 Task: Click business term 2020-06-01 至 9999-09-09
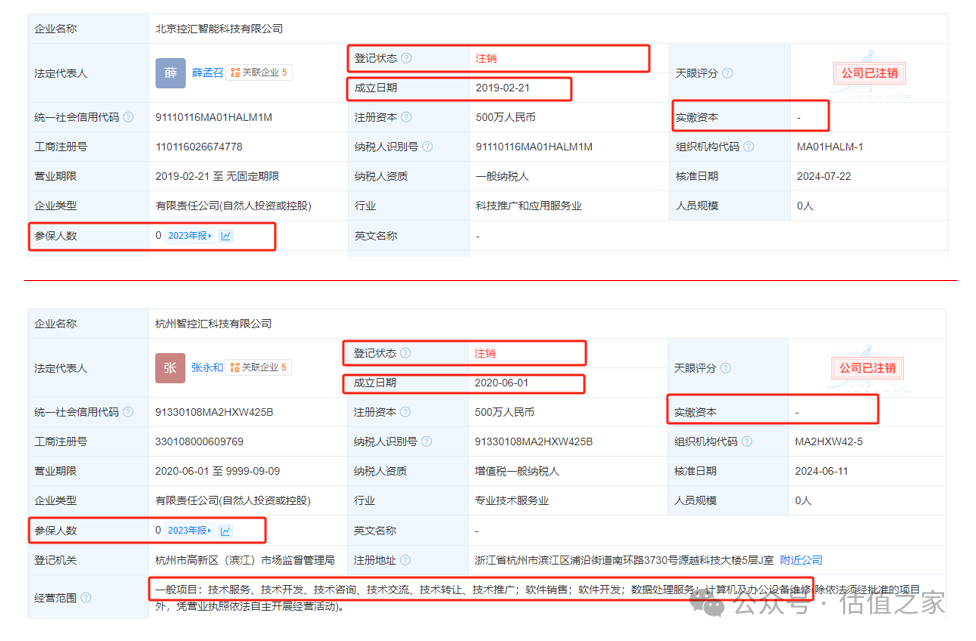pos(217,471)
